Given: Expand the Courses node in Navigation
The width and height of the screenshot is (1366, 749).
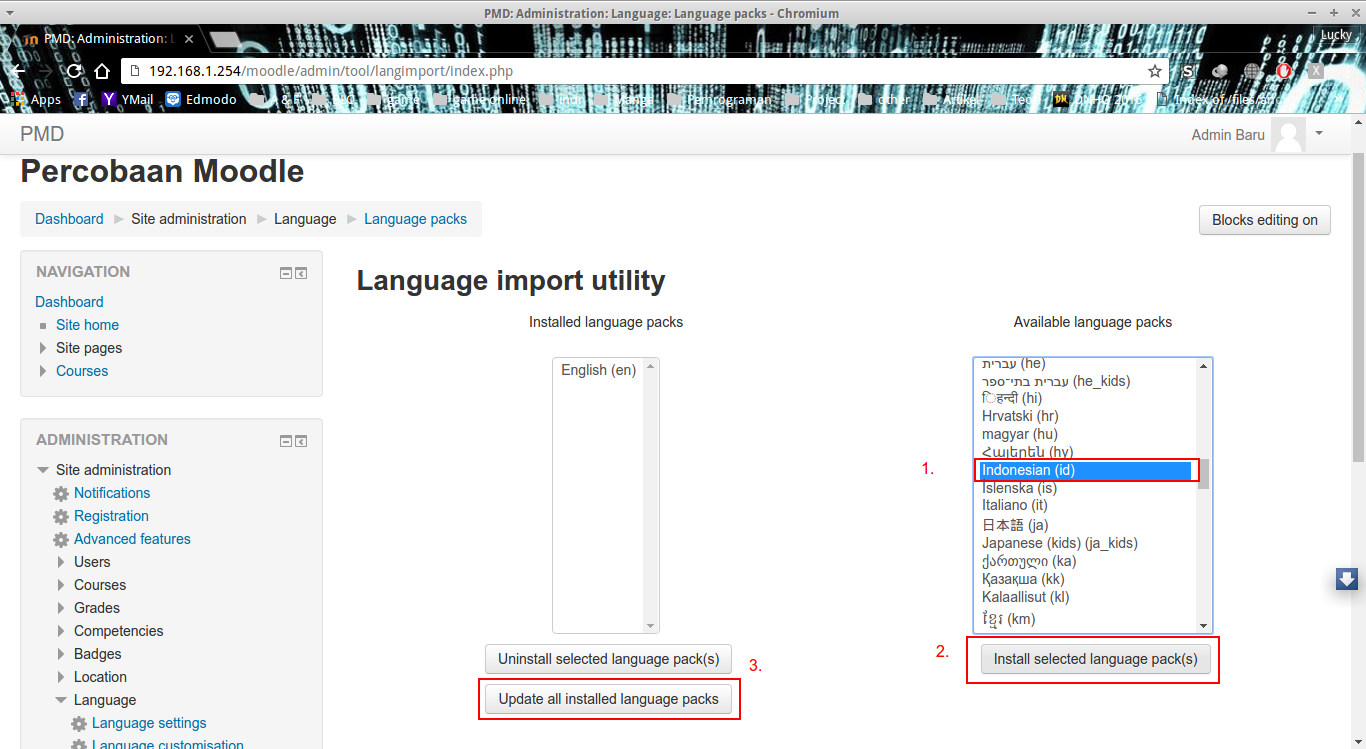Looking at the screenshot, I should (43, 371).
